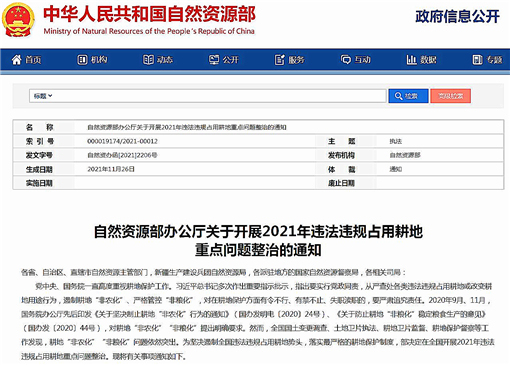Click the main article heading about 违法违规占用耕地

[258, 241]
